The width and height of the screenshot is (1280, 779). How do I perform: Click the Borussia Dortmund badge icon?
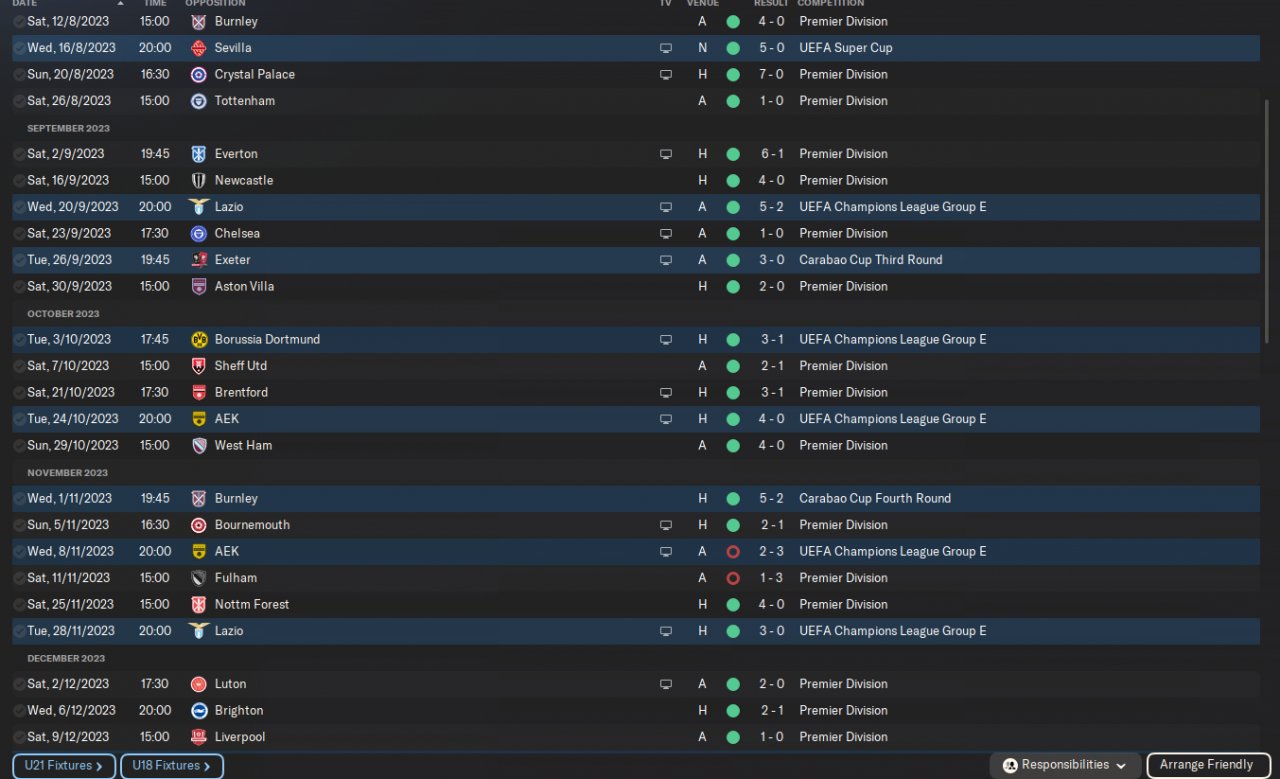(x=198, y=340)
